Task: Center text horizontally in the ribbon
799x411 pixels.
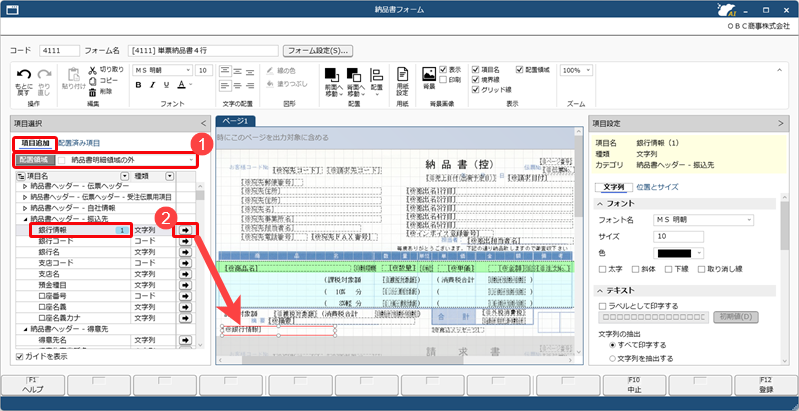Action: click(x=237, y=85)
